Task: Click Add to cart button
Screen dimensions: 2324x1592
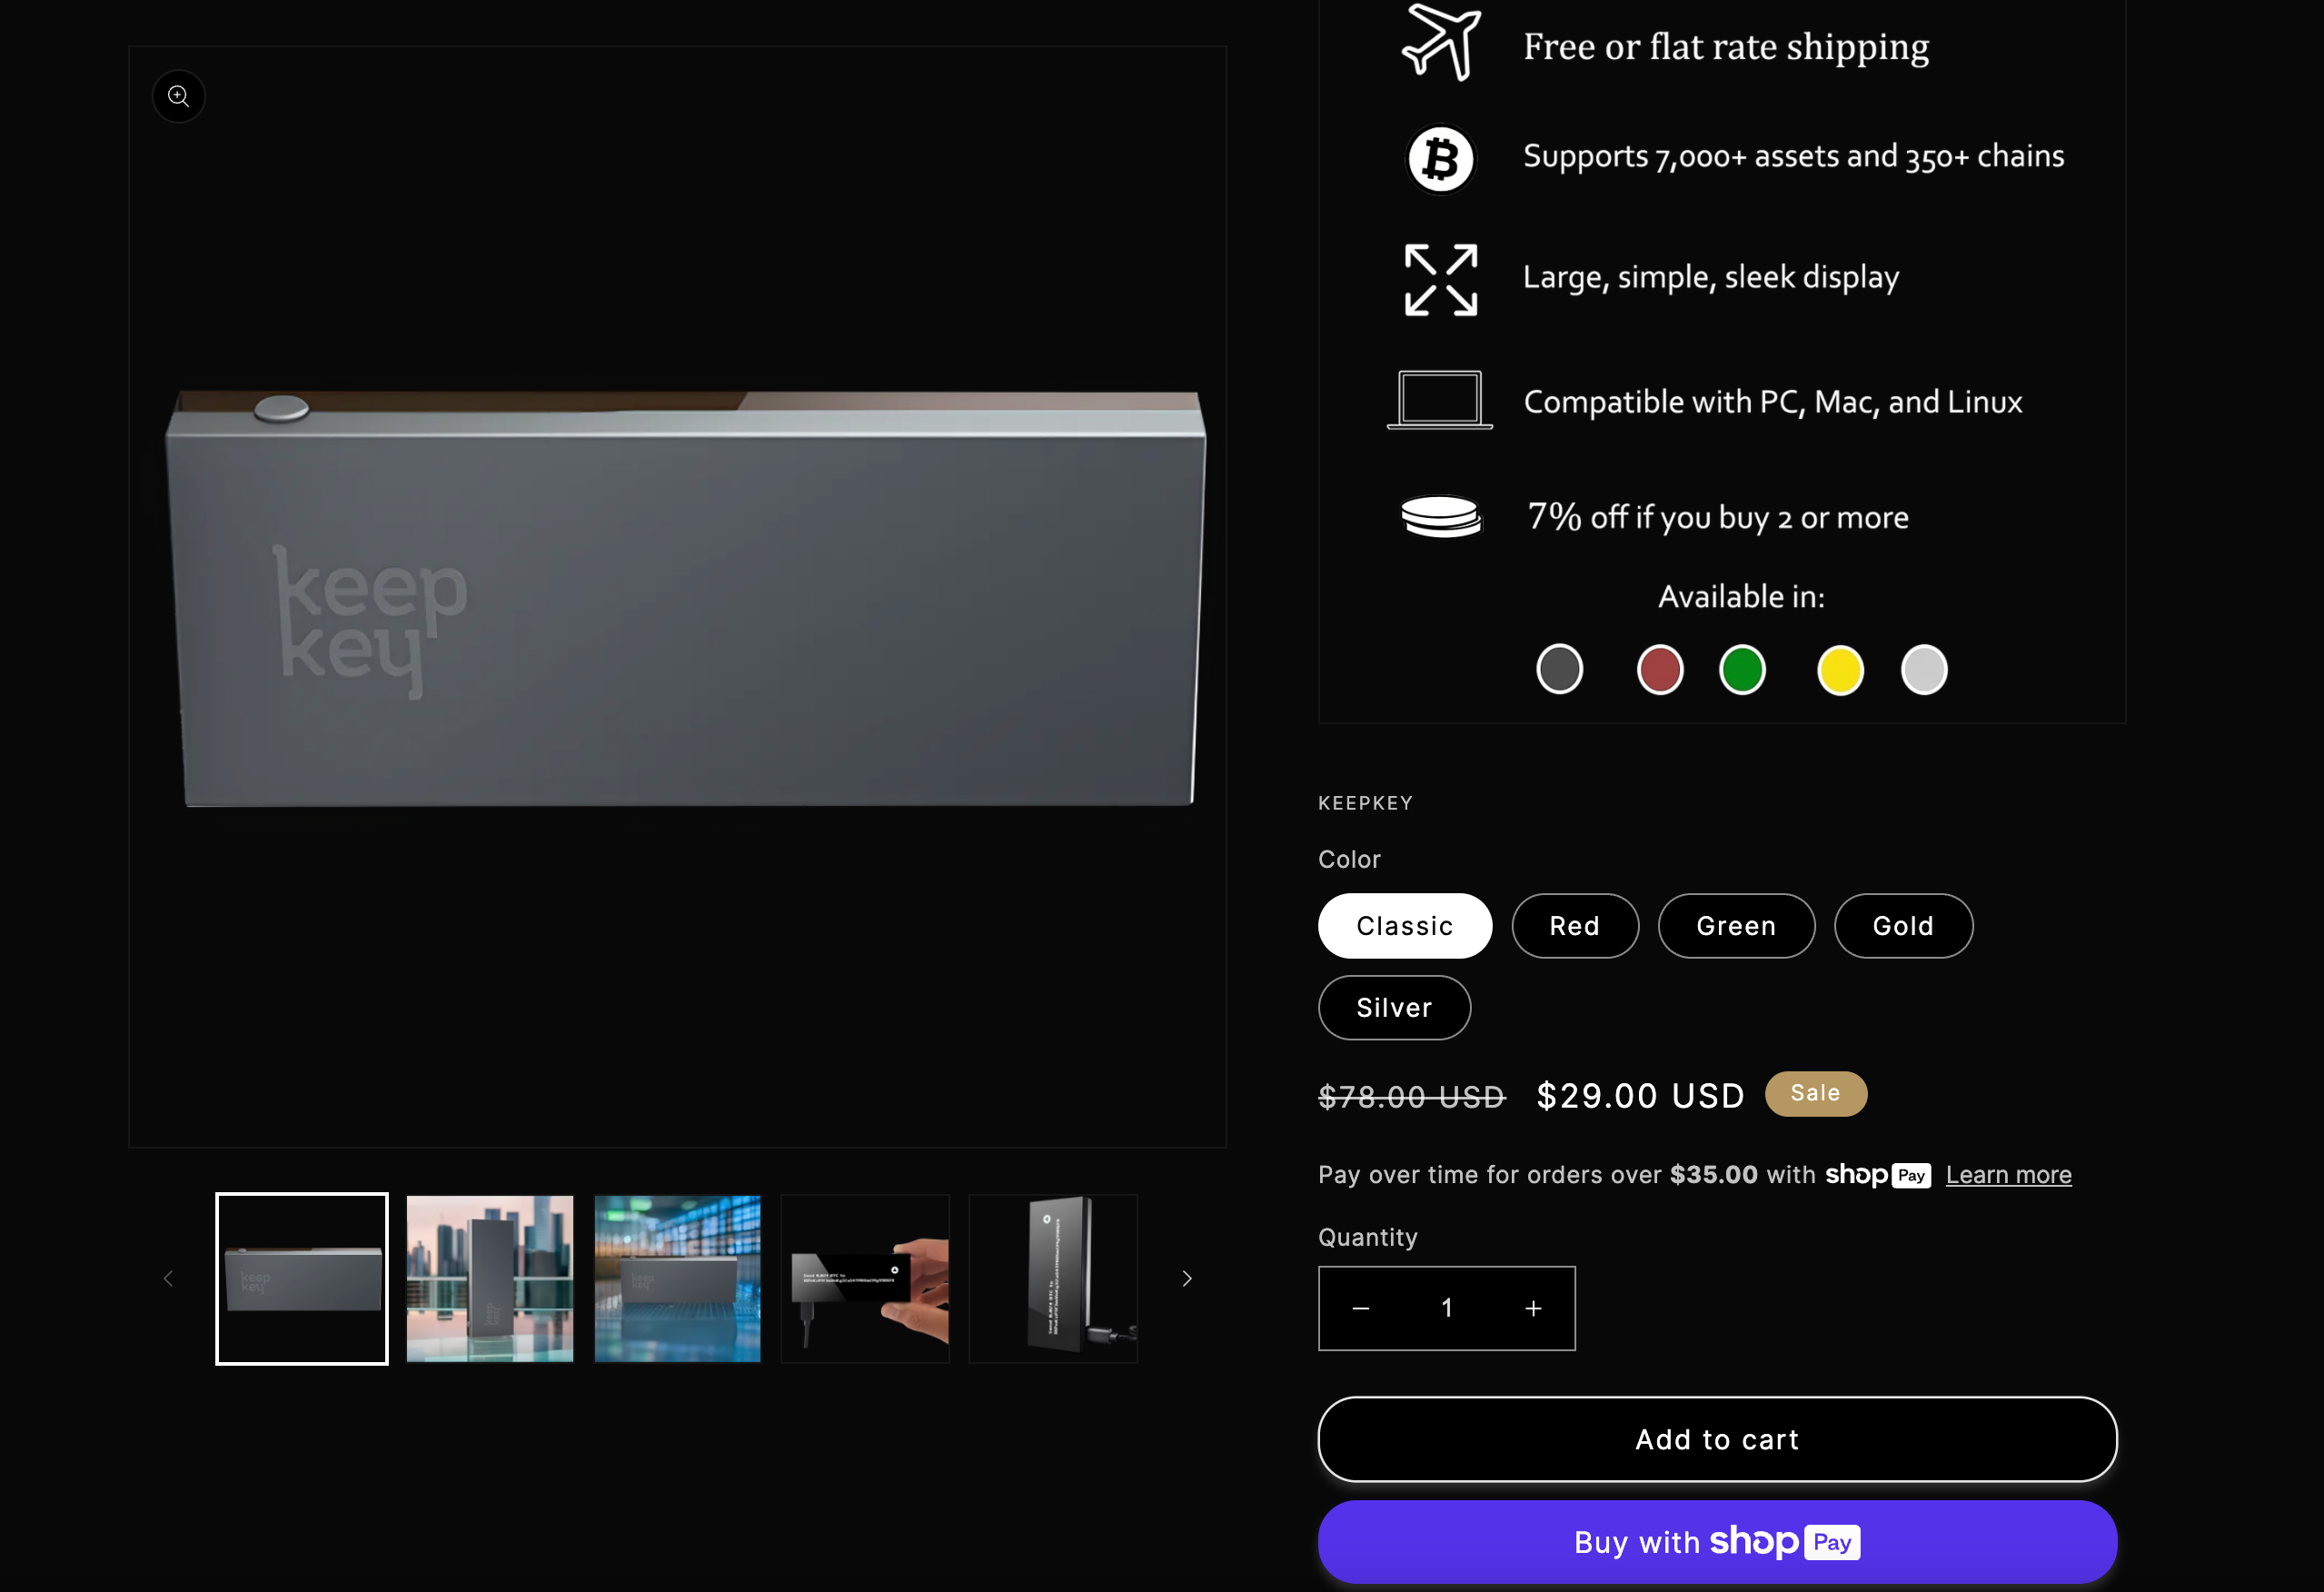Action: (x=1718, y=1438)
